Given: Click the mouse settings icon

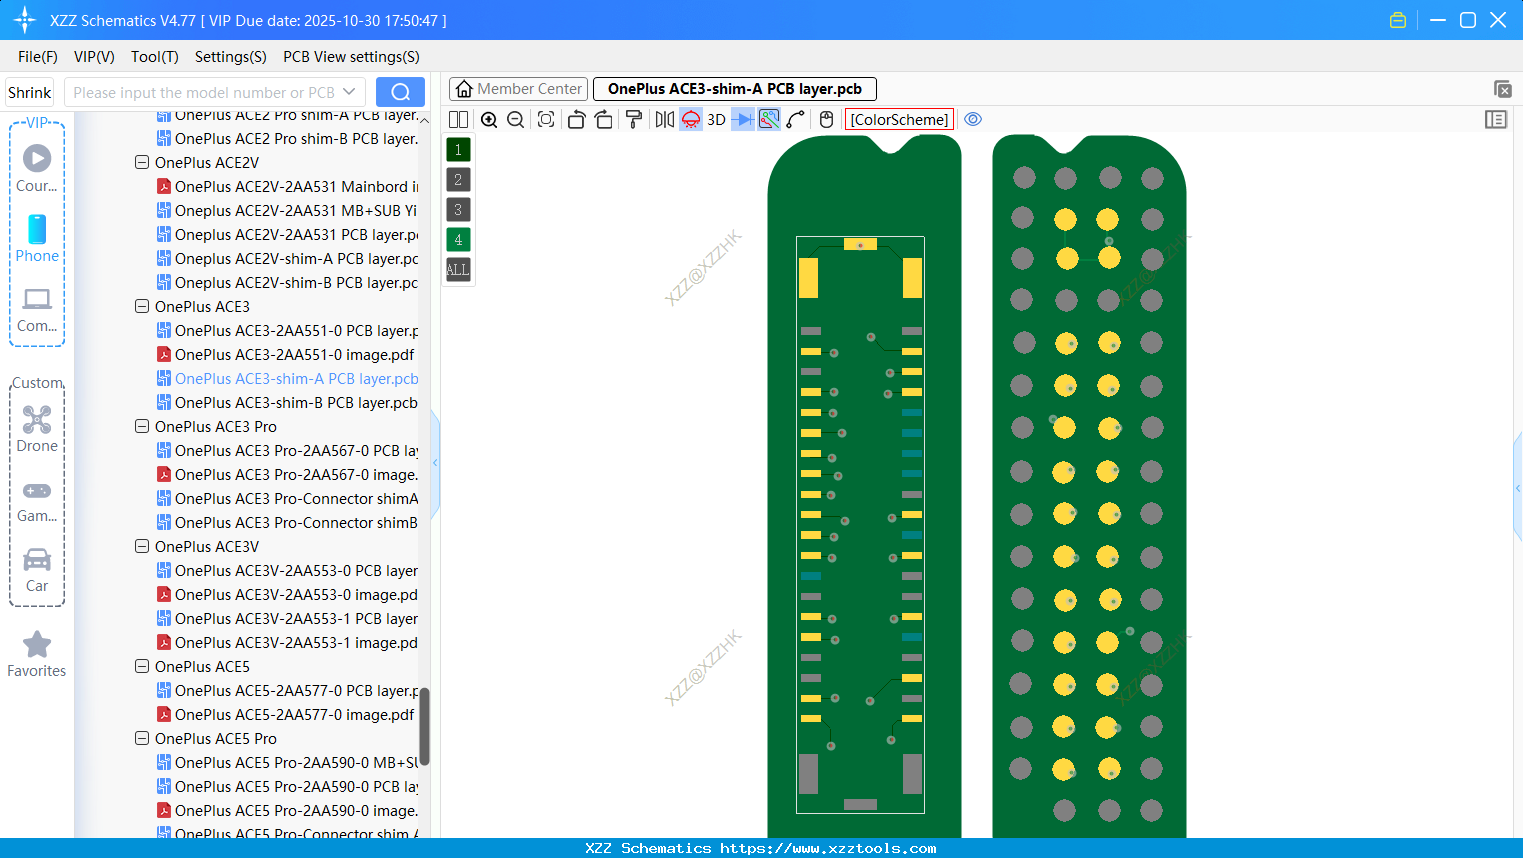Looking at the screenshot, I should pyautogui.click(x=826, y=120).
